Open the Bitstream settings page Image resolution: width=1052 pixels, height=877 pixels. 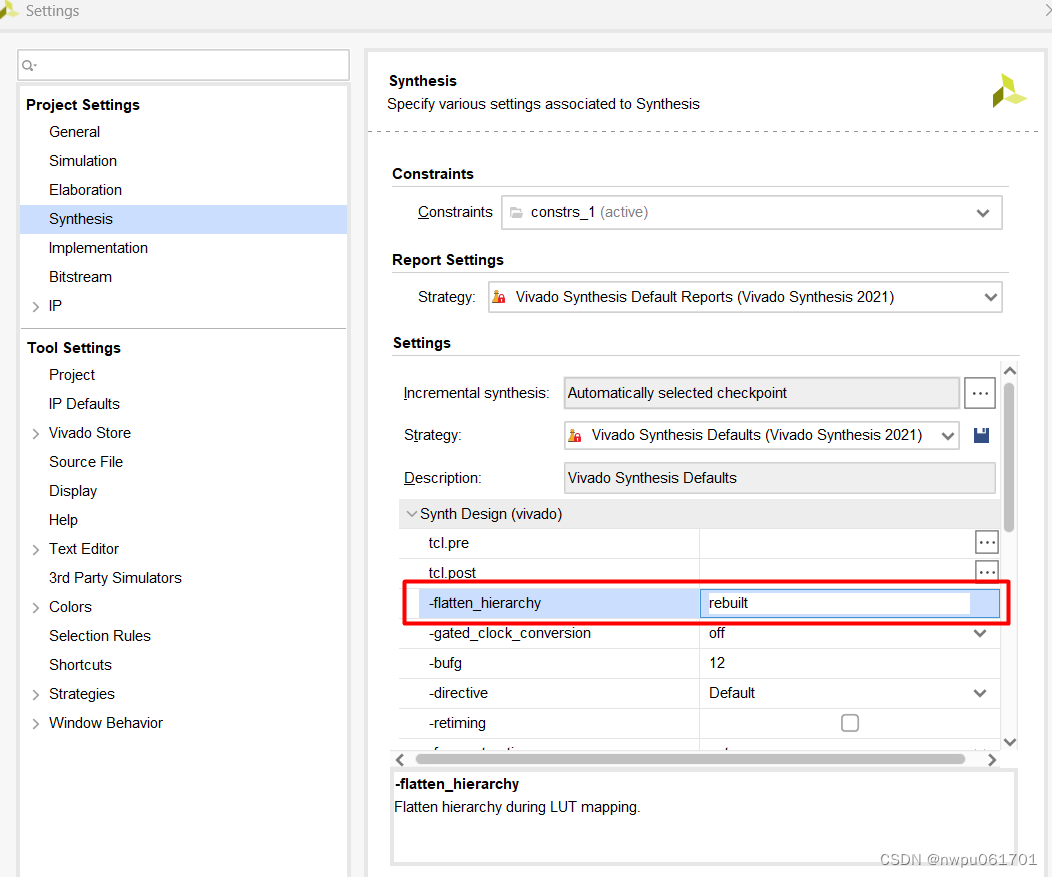coord(80,277)
